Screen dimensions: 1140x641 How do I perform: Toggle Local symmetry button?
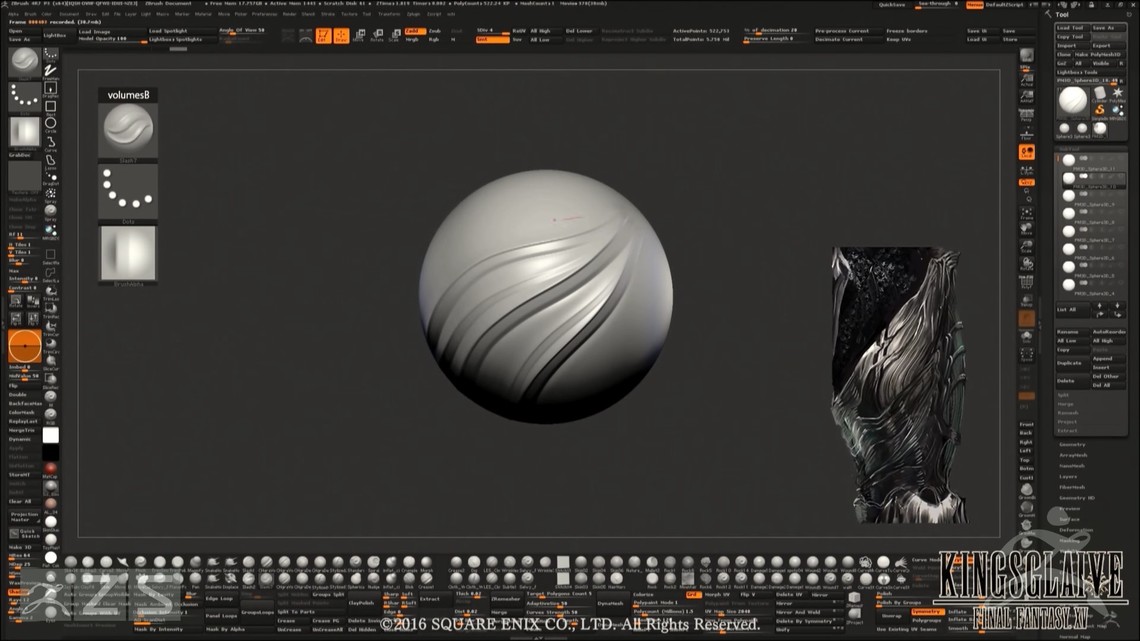click(x=1027, y=152)
